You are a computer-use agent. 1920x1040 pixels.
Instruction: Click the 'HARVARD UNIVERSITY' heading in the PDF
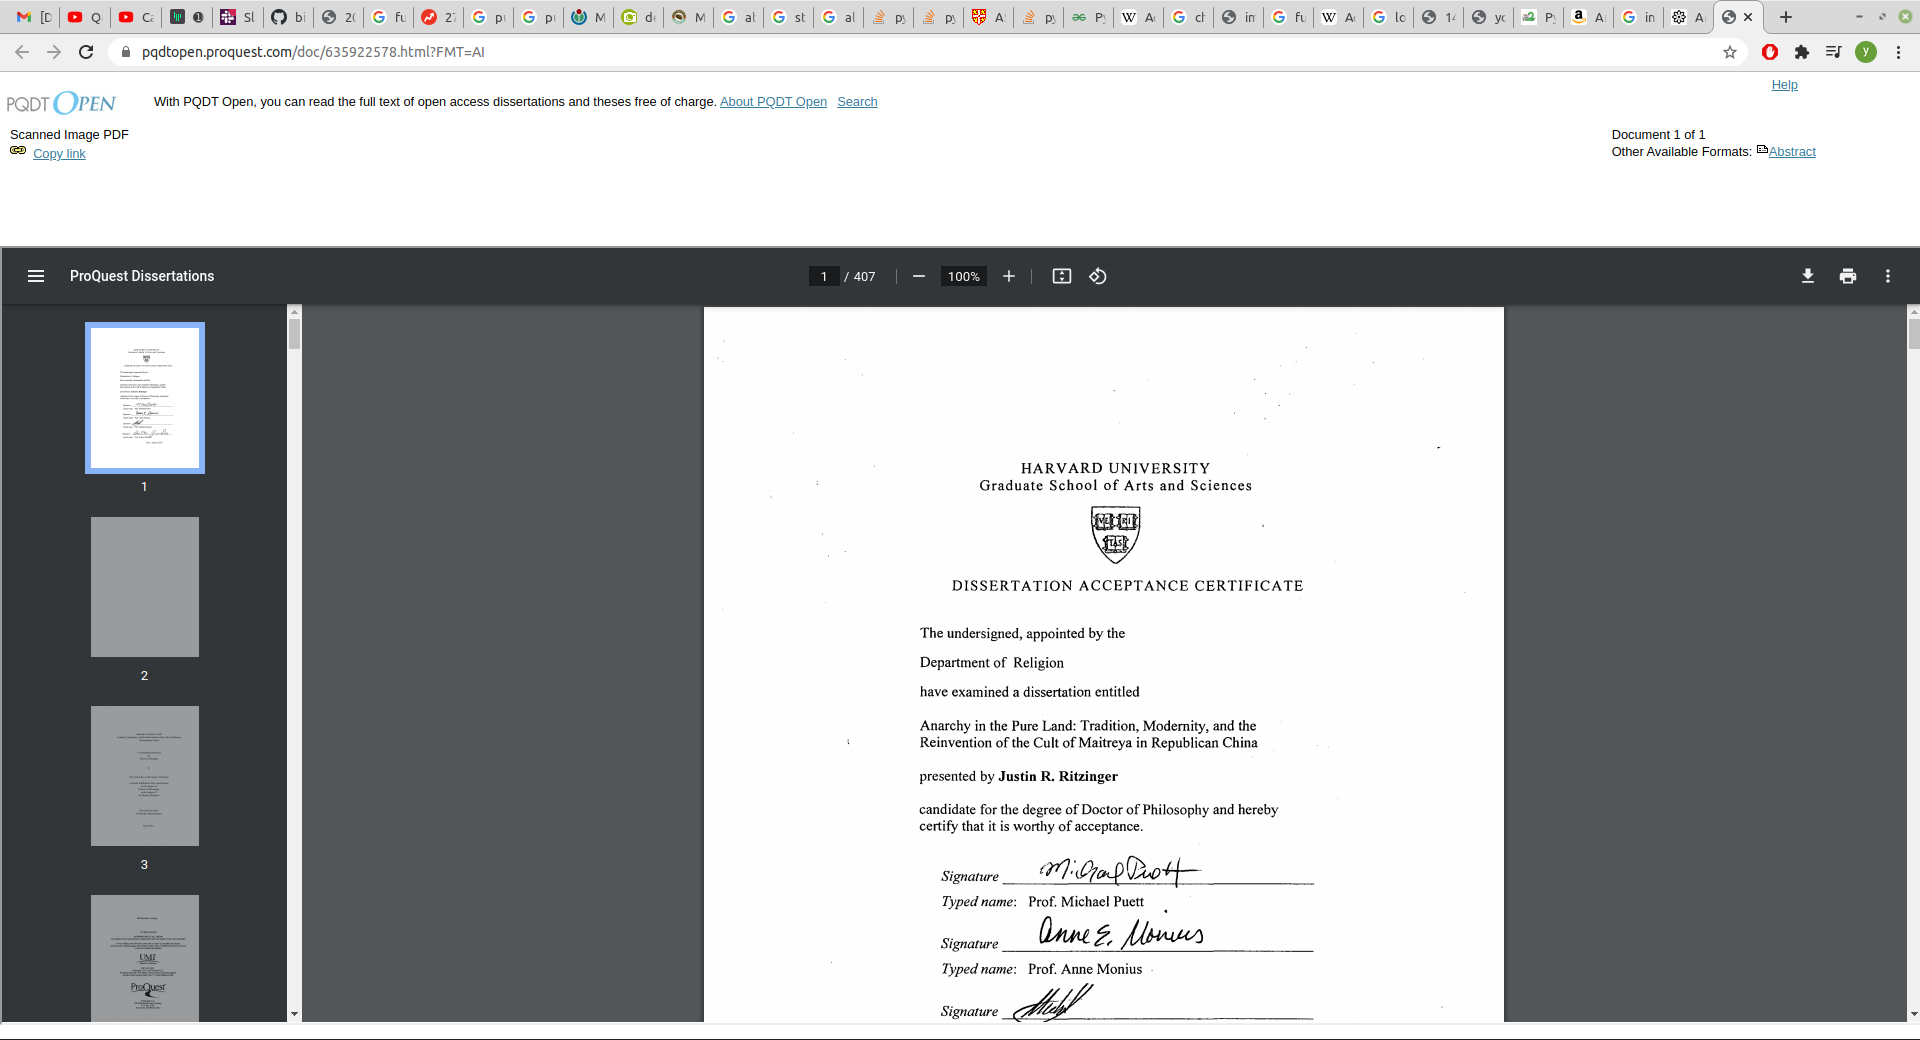(x=1115, y=468)
